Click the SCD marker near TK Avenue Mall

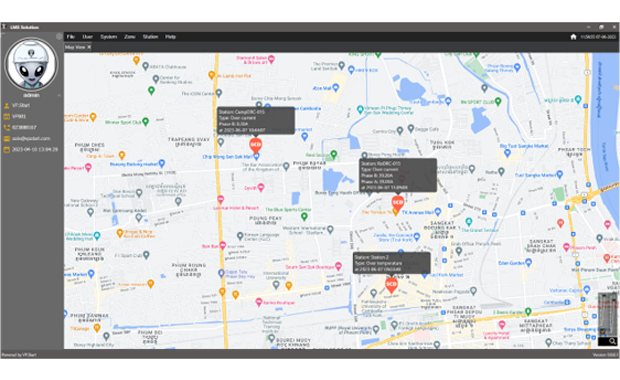pyautogui.click(x=398, y=203)
